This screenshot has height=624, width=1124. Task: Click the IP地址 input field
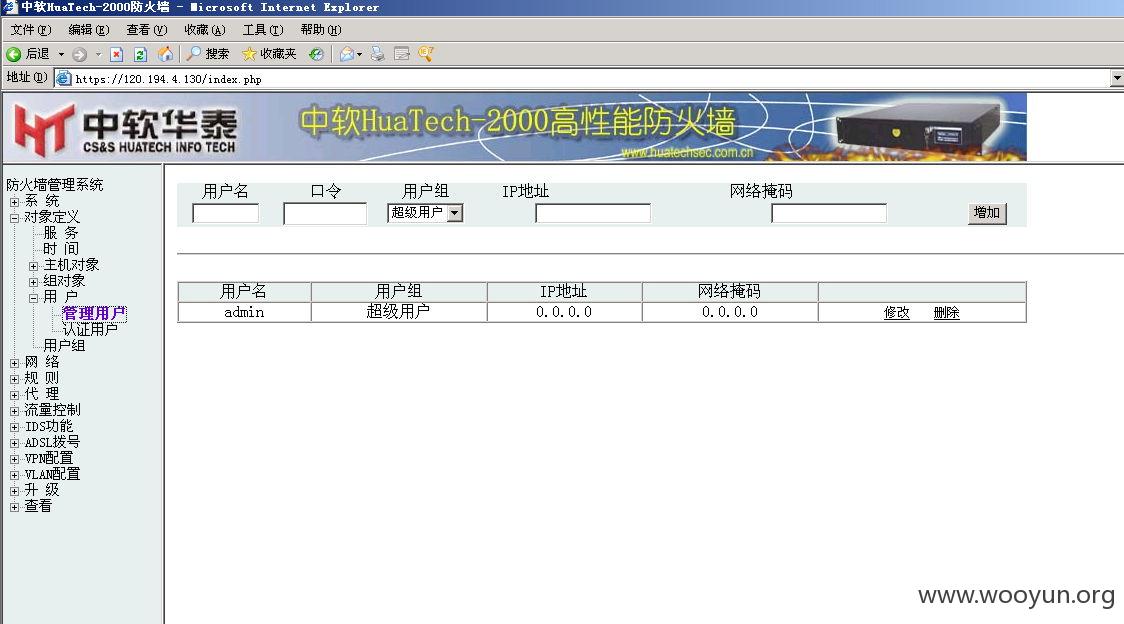593,213
